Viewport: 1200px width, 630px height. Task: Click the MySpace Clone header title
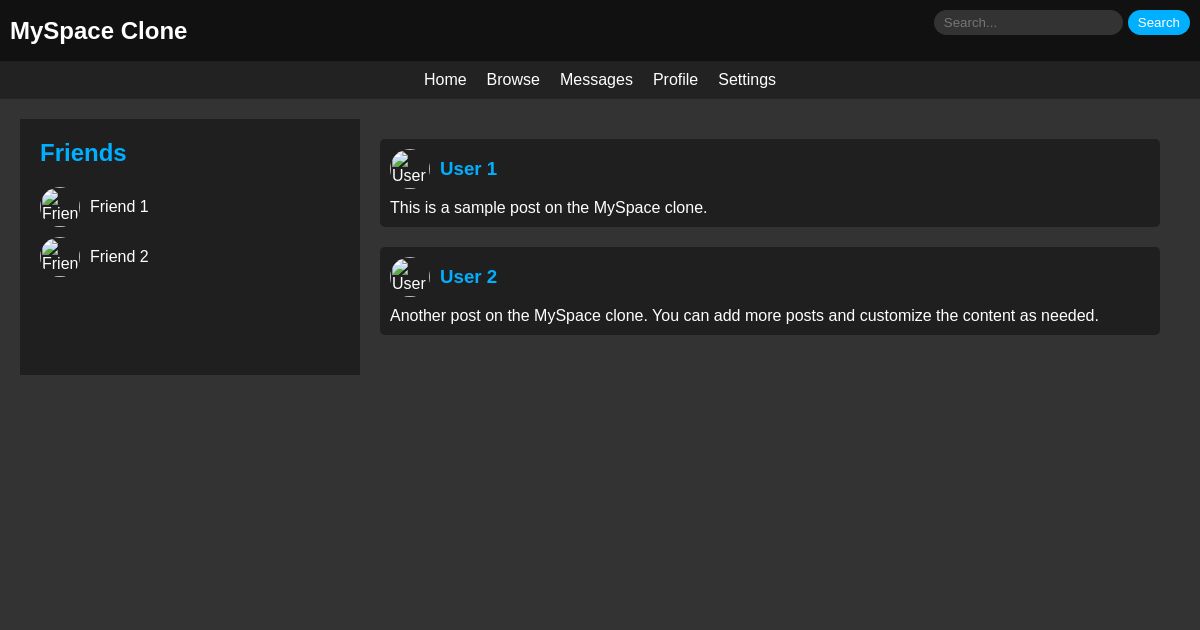98,31
